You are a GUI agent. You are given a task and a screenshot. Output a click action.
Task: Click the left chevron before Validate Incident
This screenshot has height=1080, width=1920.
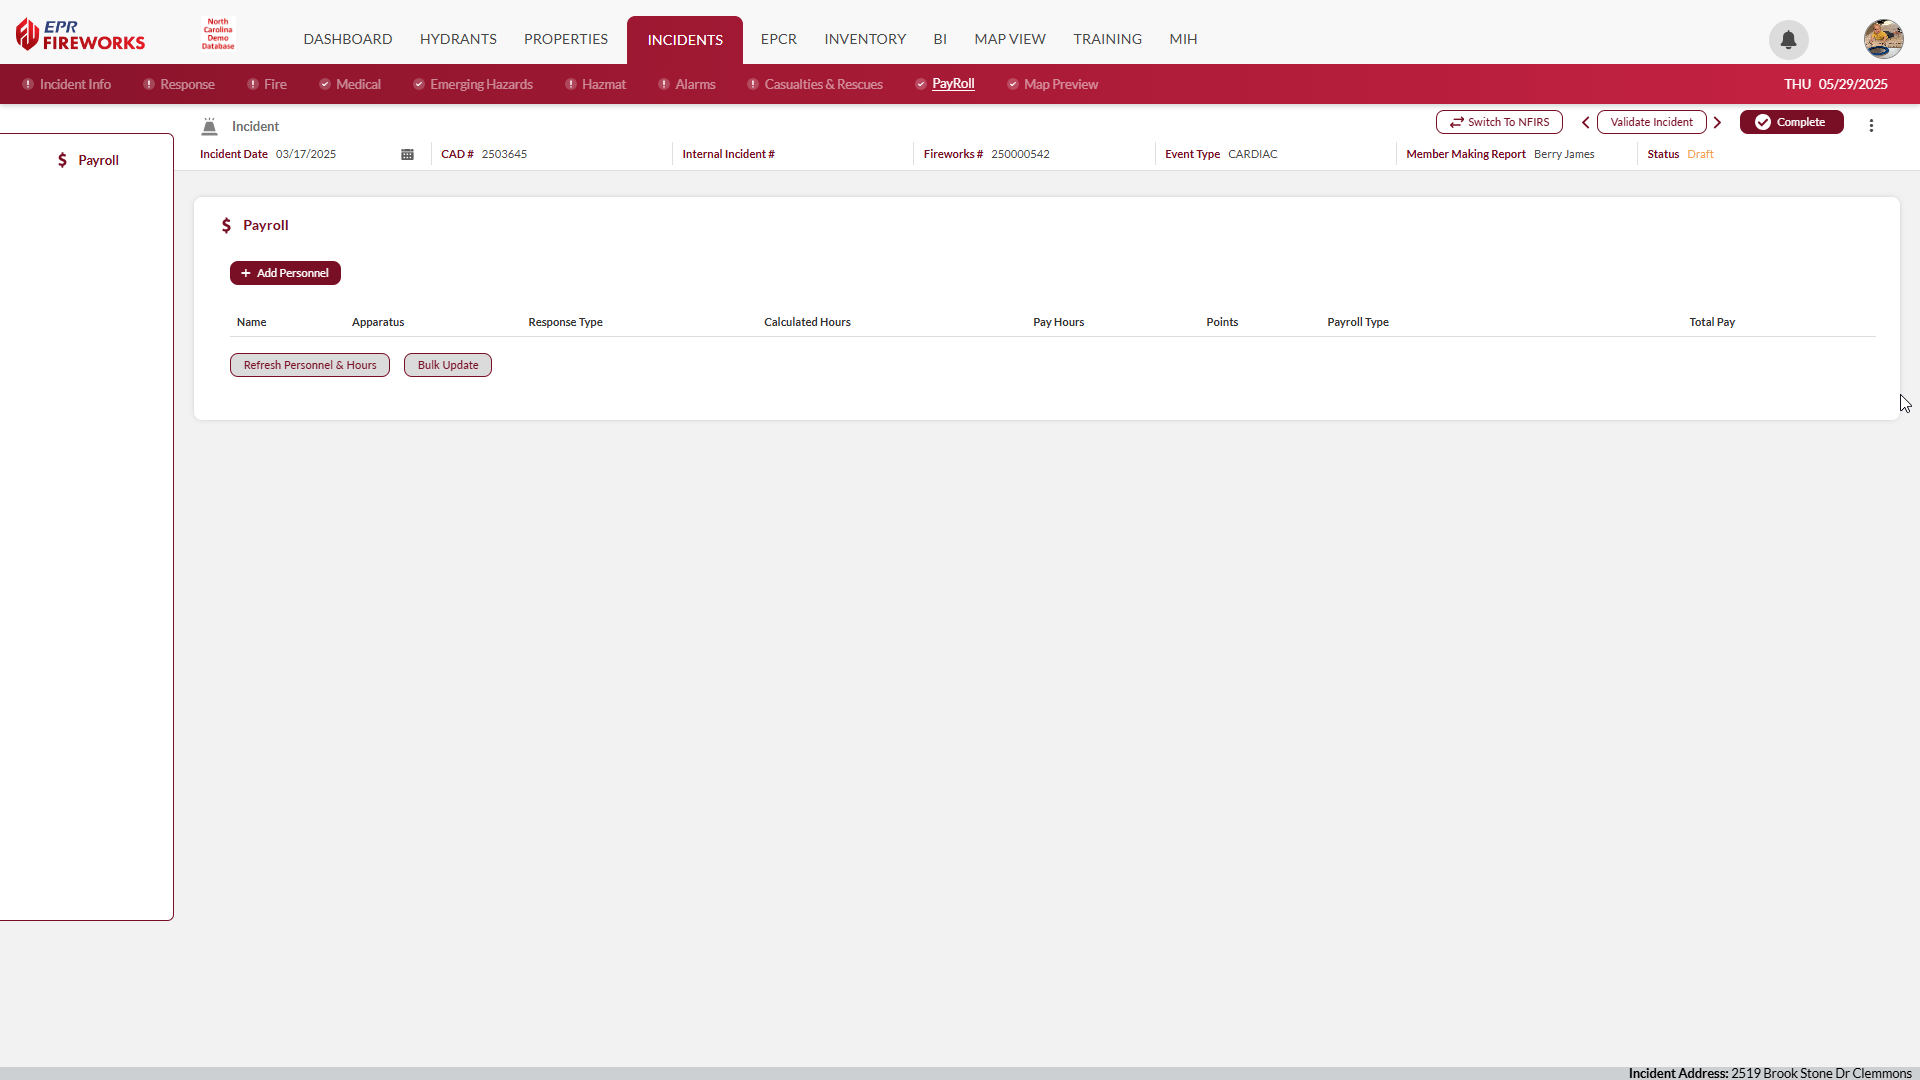[x=1585, y=122]
